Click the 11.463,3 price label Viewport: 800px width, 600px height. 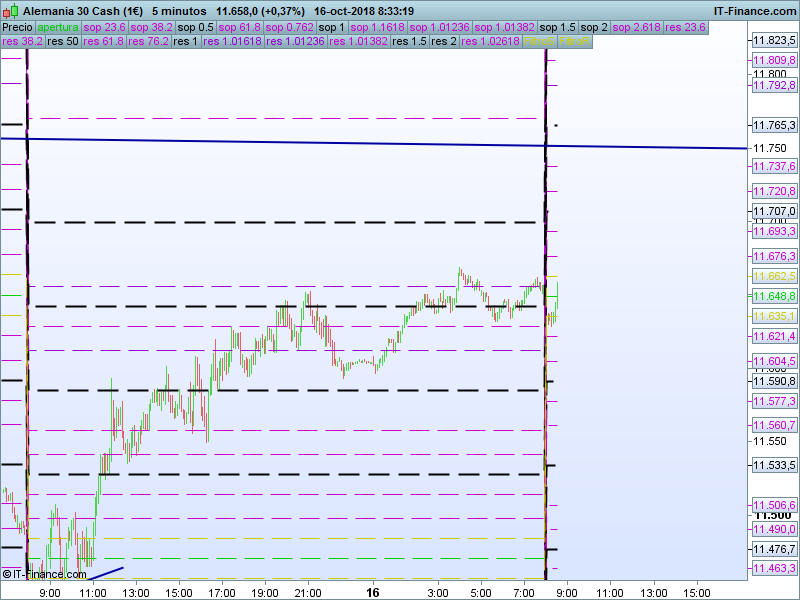tap(774, 568)
